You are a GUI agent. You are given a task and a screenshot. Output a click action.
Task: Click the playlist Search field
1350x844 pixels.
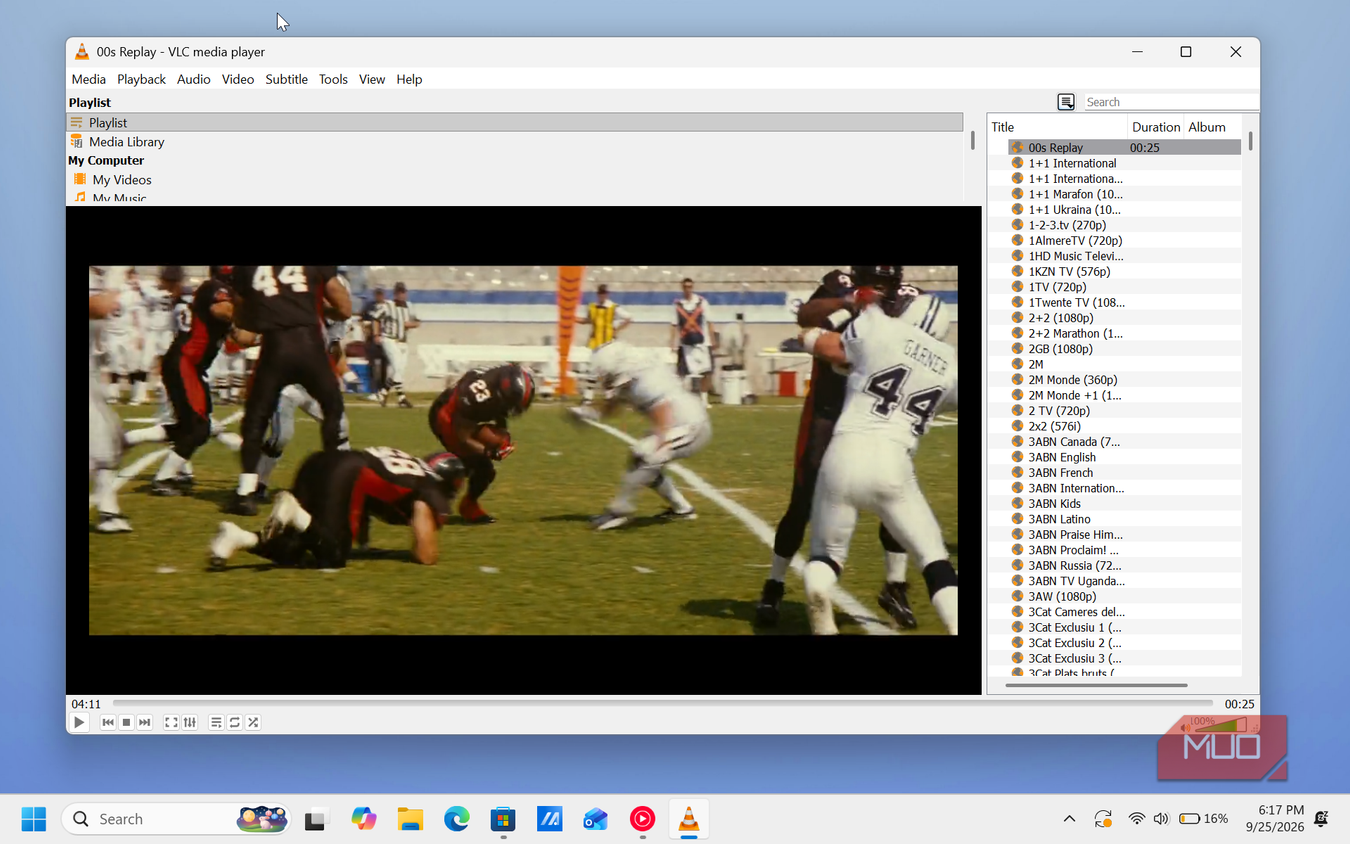tap(1170, 102)
